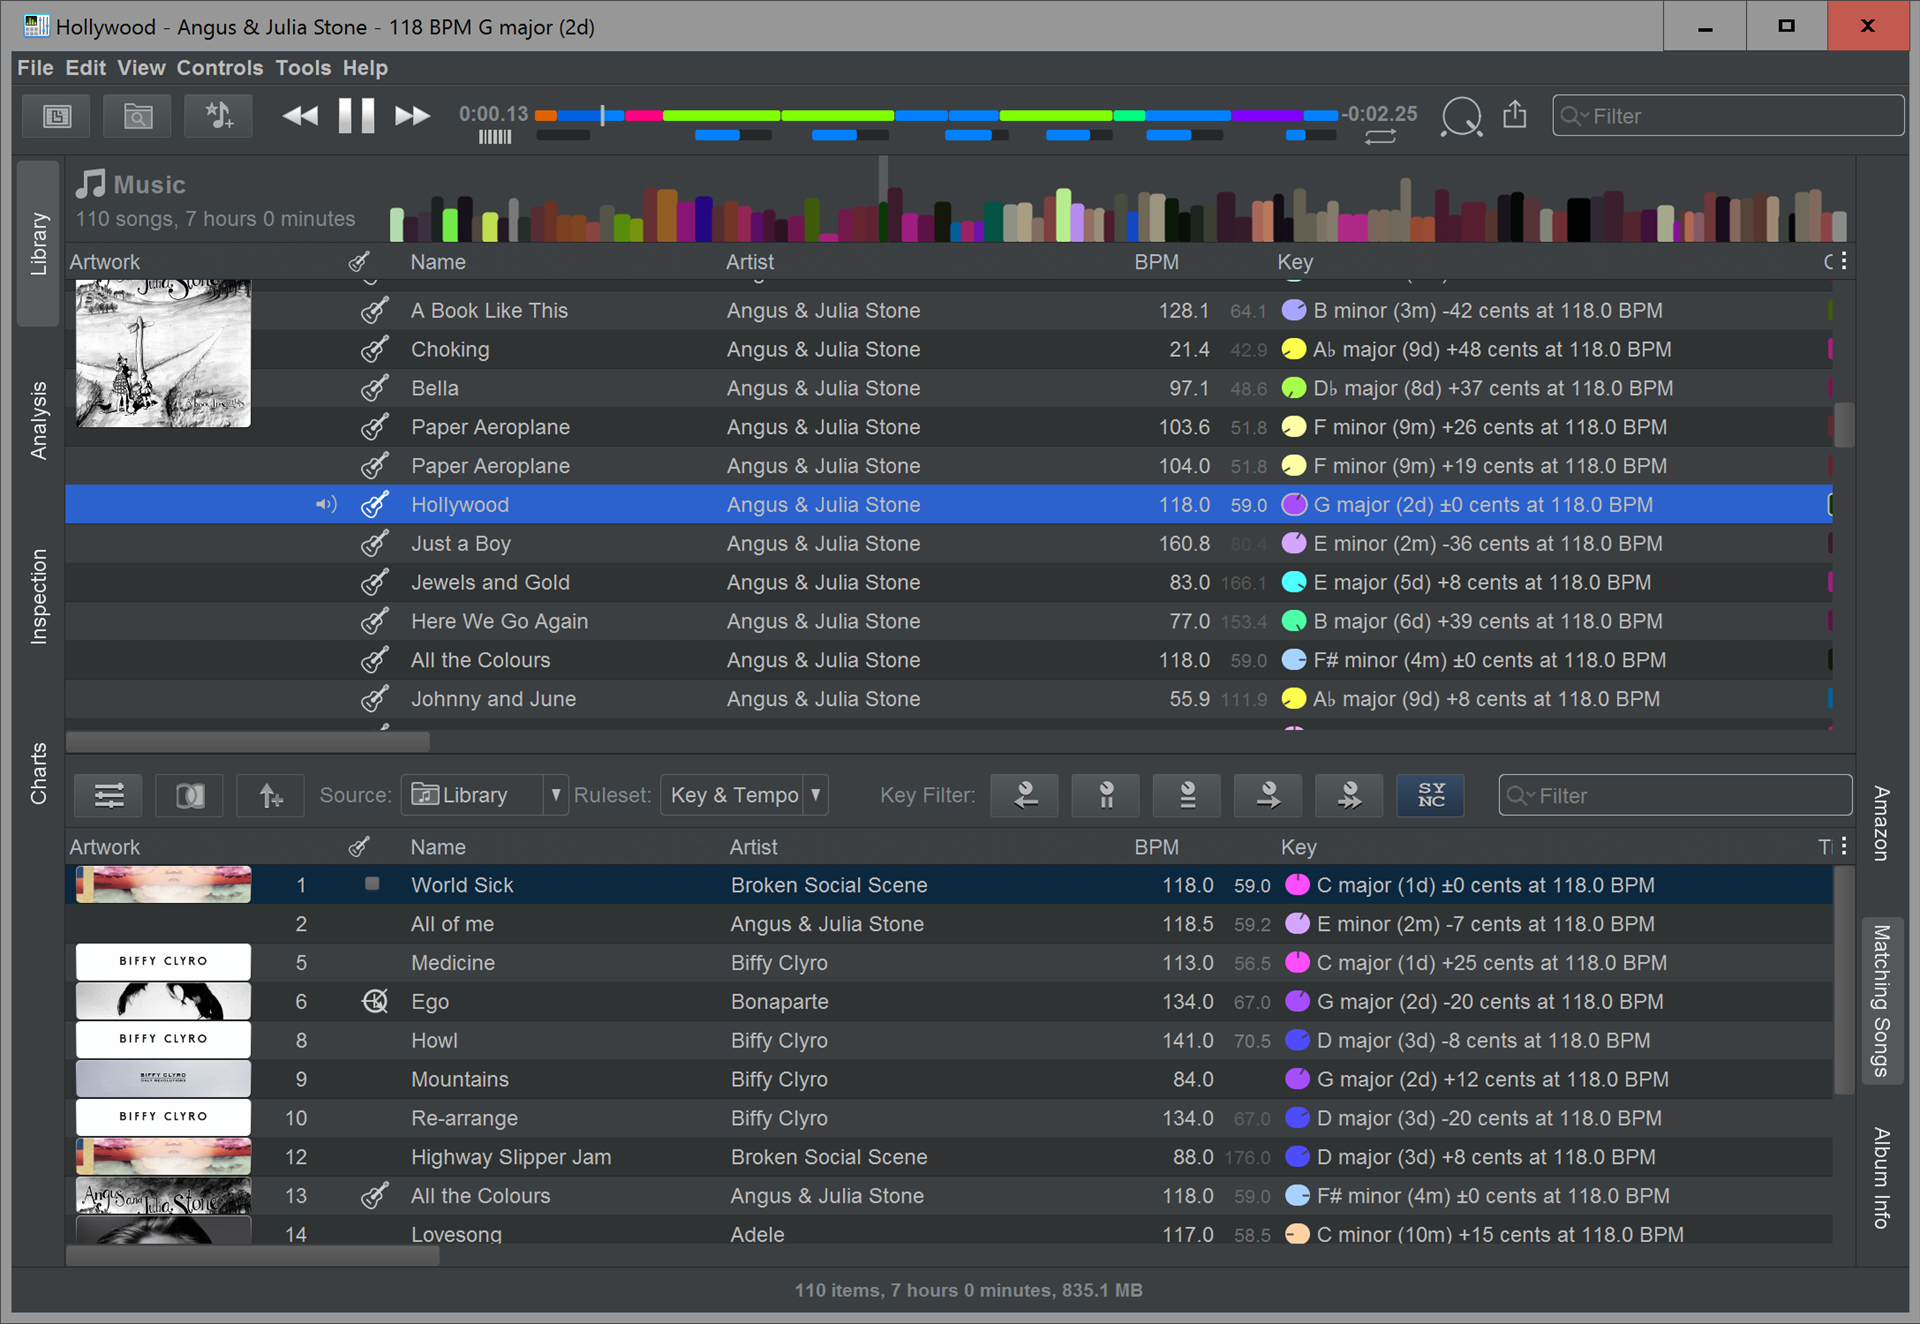Viewport: 1920px width, 1324px height.
Task: Click the key color dot for Hollywood G major
Action: (x=1294, y=505)
